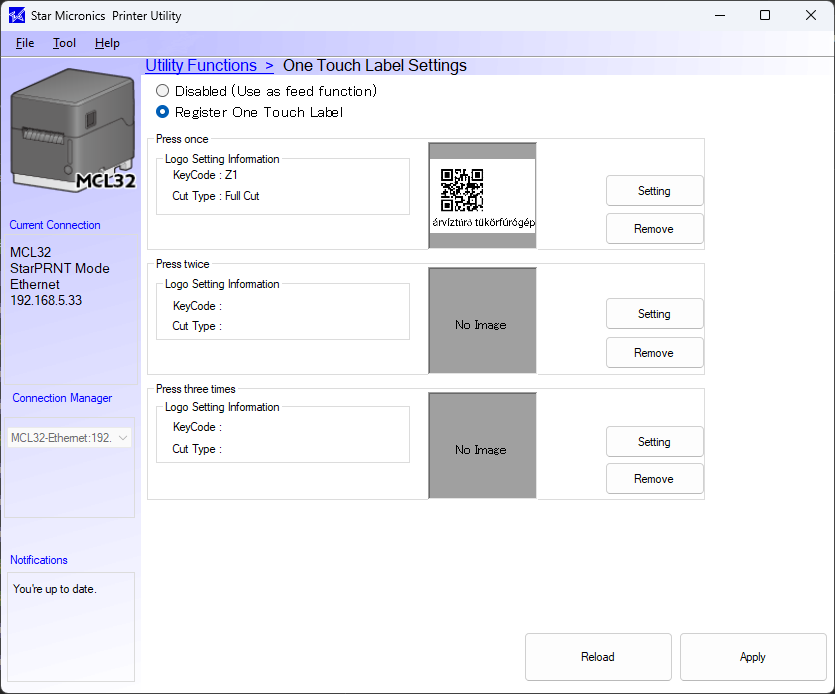835x694 pixels.
Task: Reload the label settings
Action: point(598,657)
